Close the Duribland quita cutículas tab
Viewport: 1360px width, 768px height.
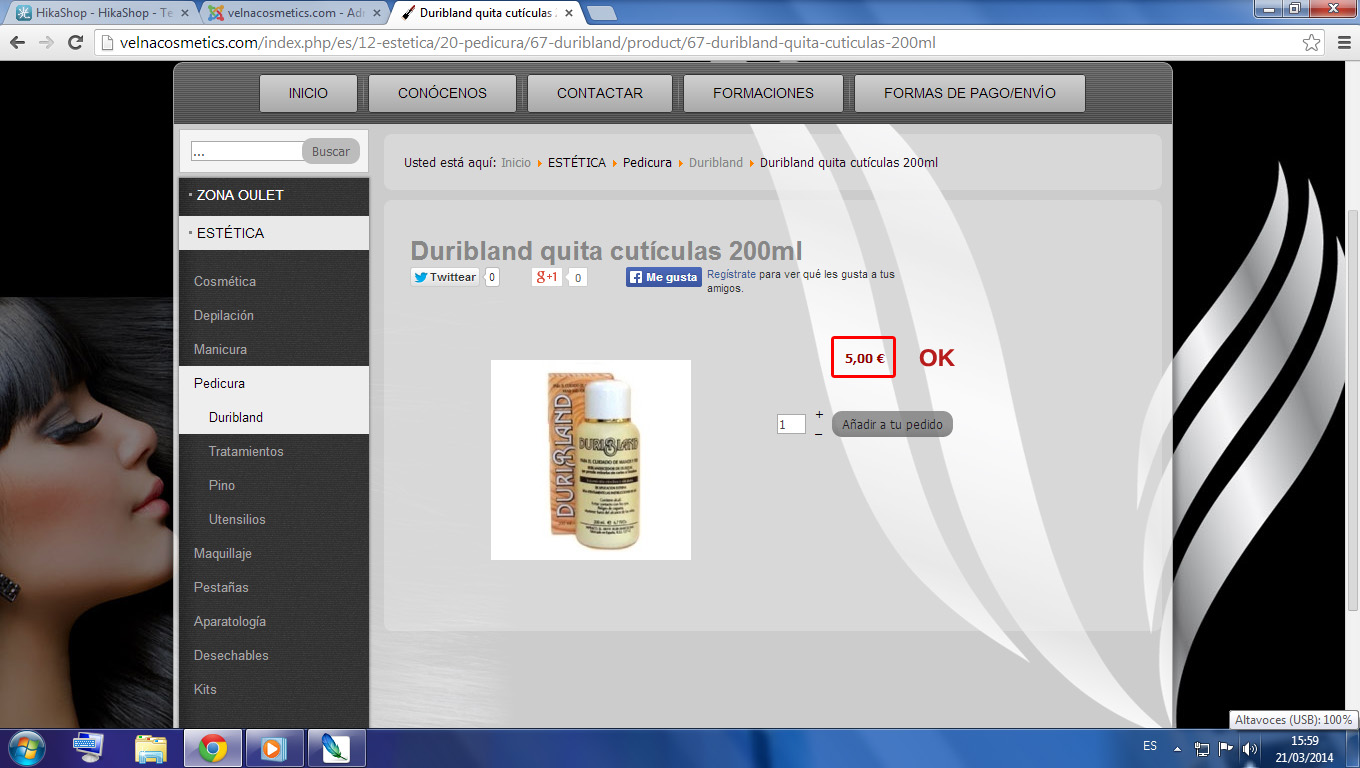[x=569, y=13]
